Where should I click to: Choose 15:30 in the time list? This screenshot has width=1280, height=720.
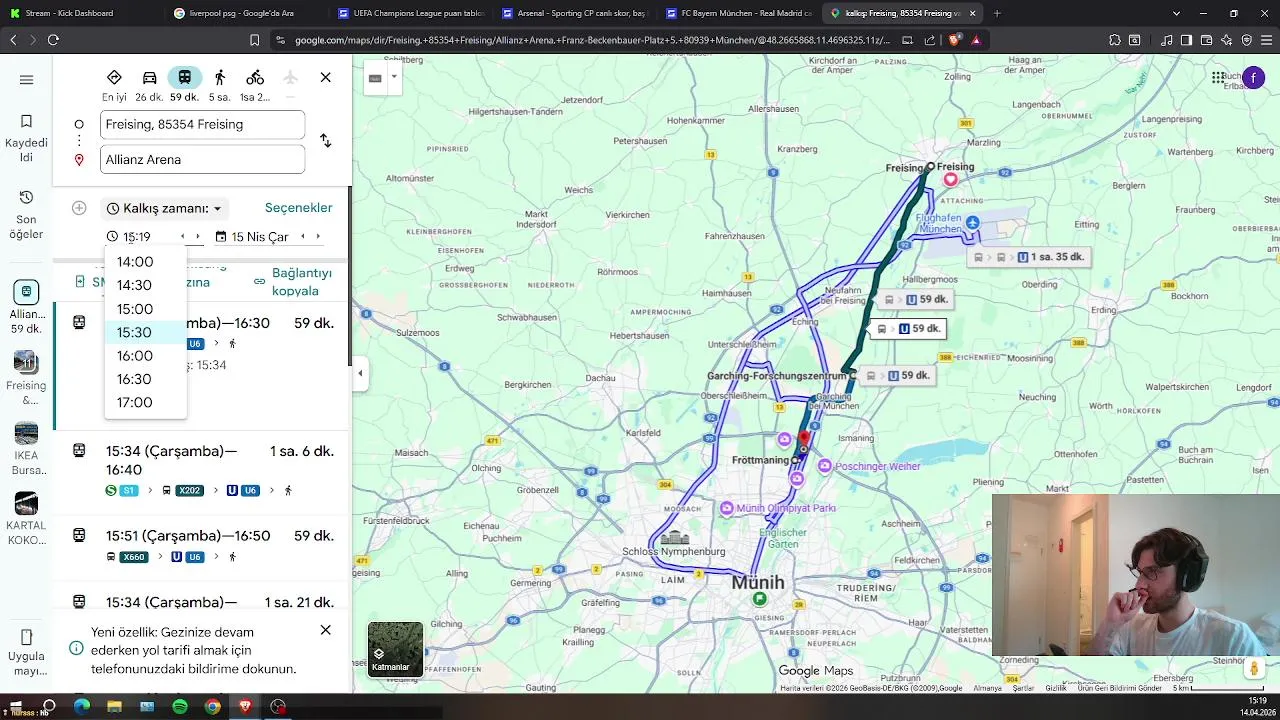[145, 332]
